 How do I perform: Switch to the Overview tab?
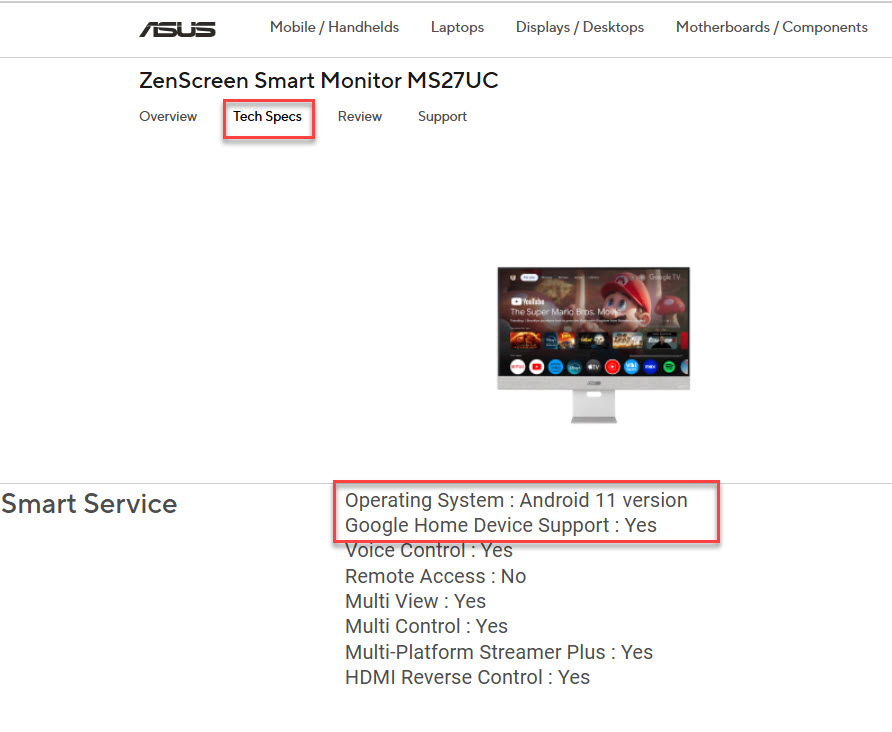(x=168, y=117)
